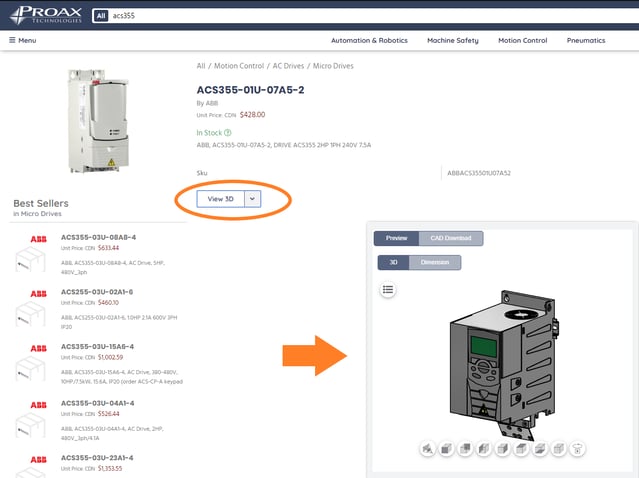This screenshot has height=478, width=639.
Task: Click ABB logo beside ACS355-03U-04A1-4
Action: click(x=38, y=405)
